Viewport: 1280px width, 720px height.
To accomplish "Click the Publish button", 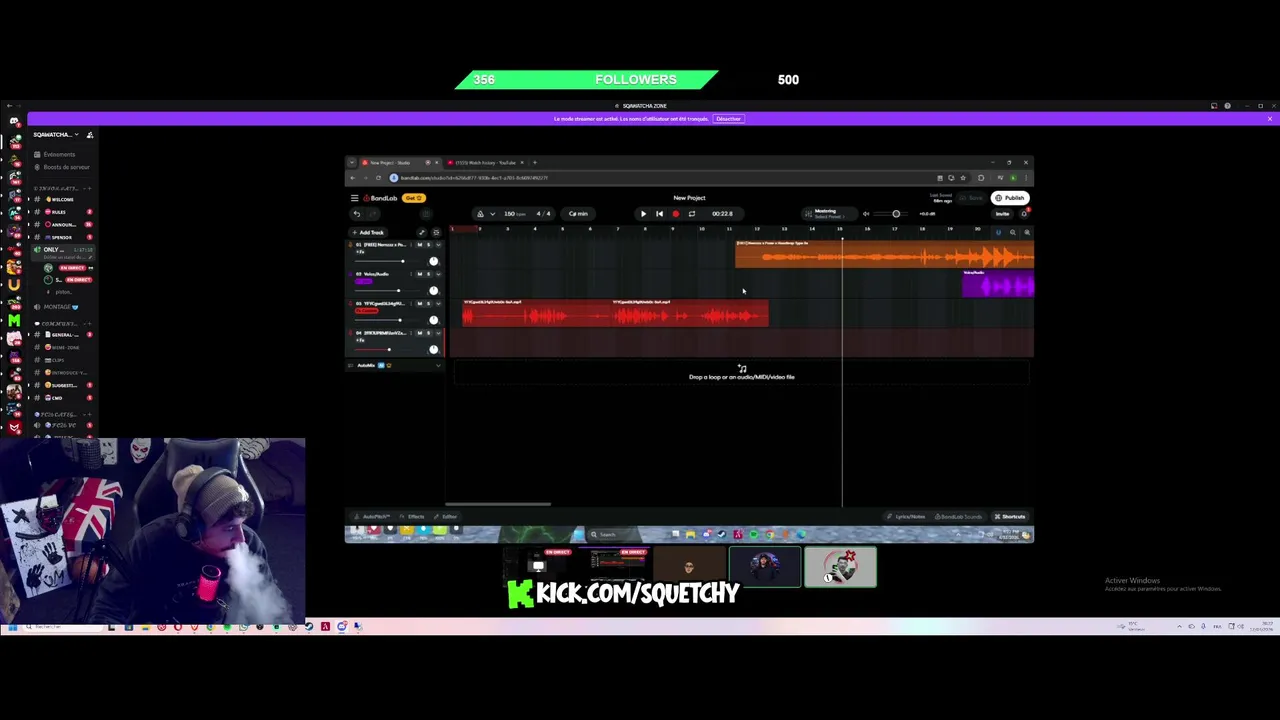I will point(1010,198).
